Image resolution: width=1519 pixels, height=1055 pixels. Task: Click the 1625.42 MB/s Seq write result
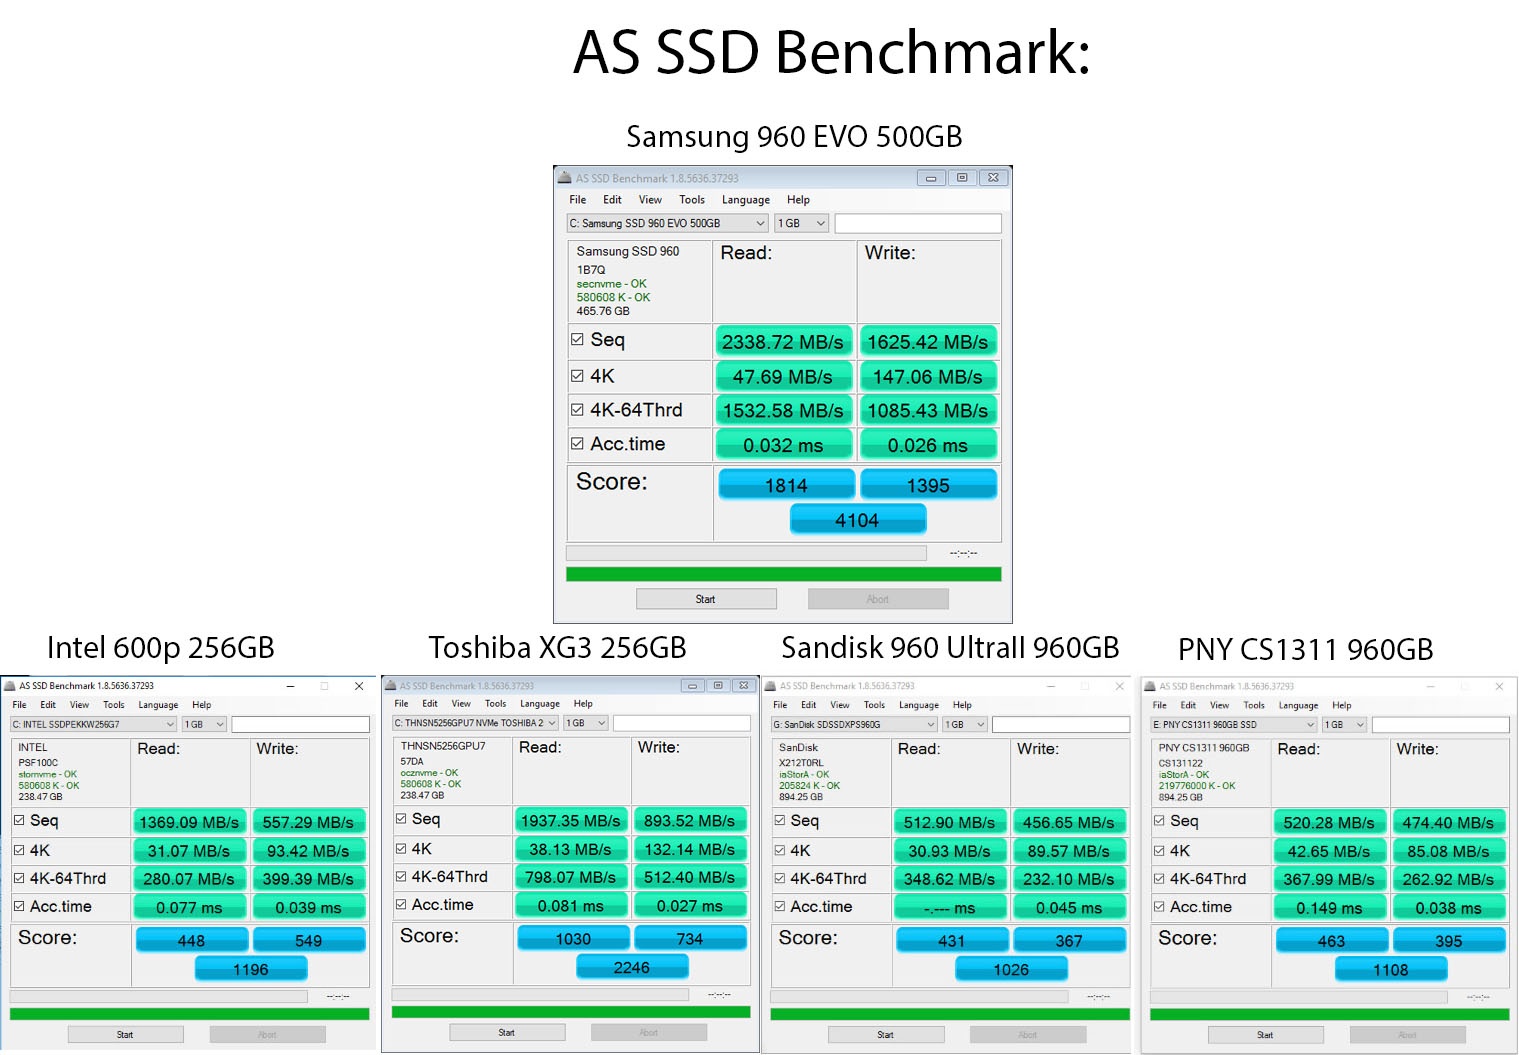(x=928, y=342)
